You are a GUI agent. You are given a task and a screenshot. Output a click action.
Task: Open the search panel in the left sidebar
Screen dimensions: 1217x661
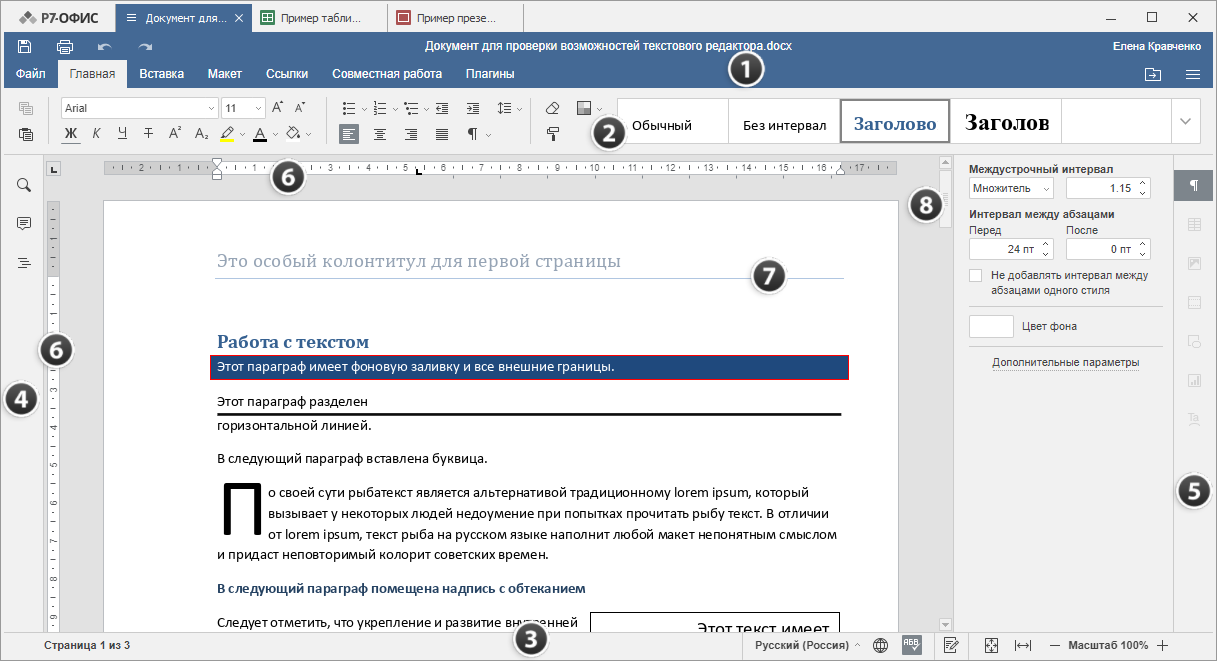point(23,185)
